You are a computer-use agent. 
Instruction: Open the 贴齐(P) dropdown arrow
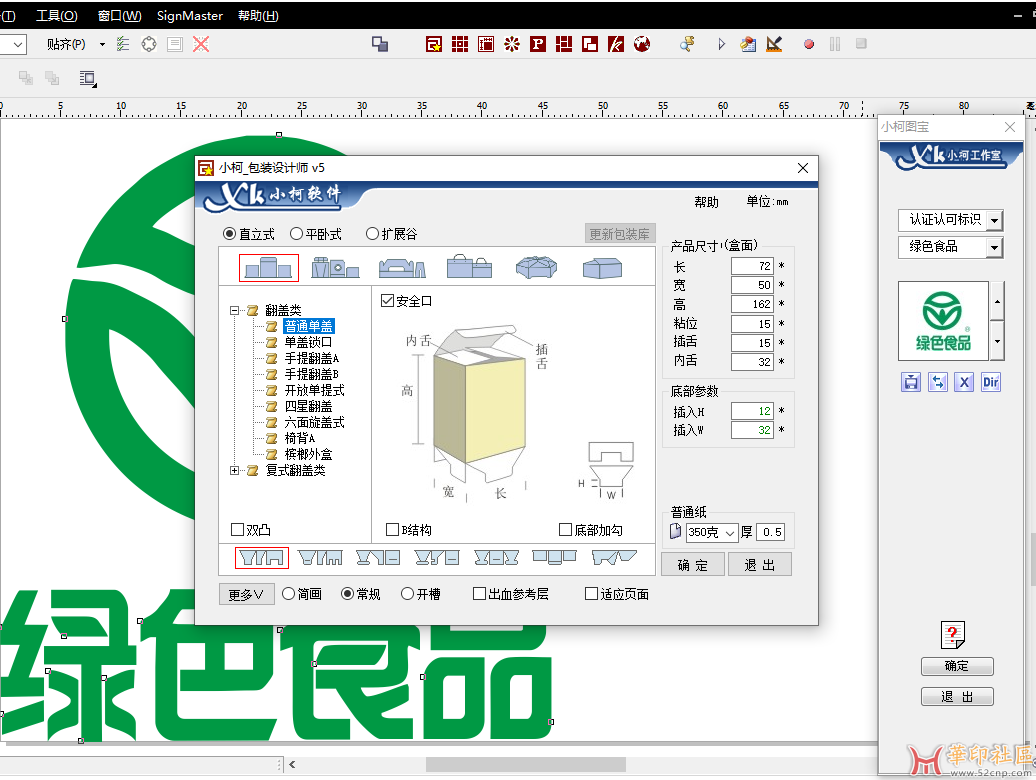click(102, 44)
